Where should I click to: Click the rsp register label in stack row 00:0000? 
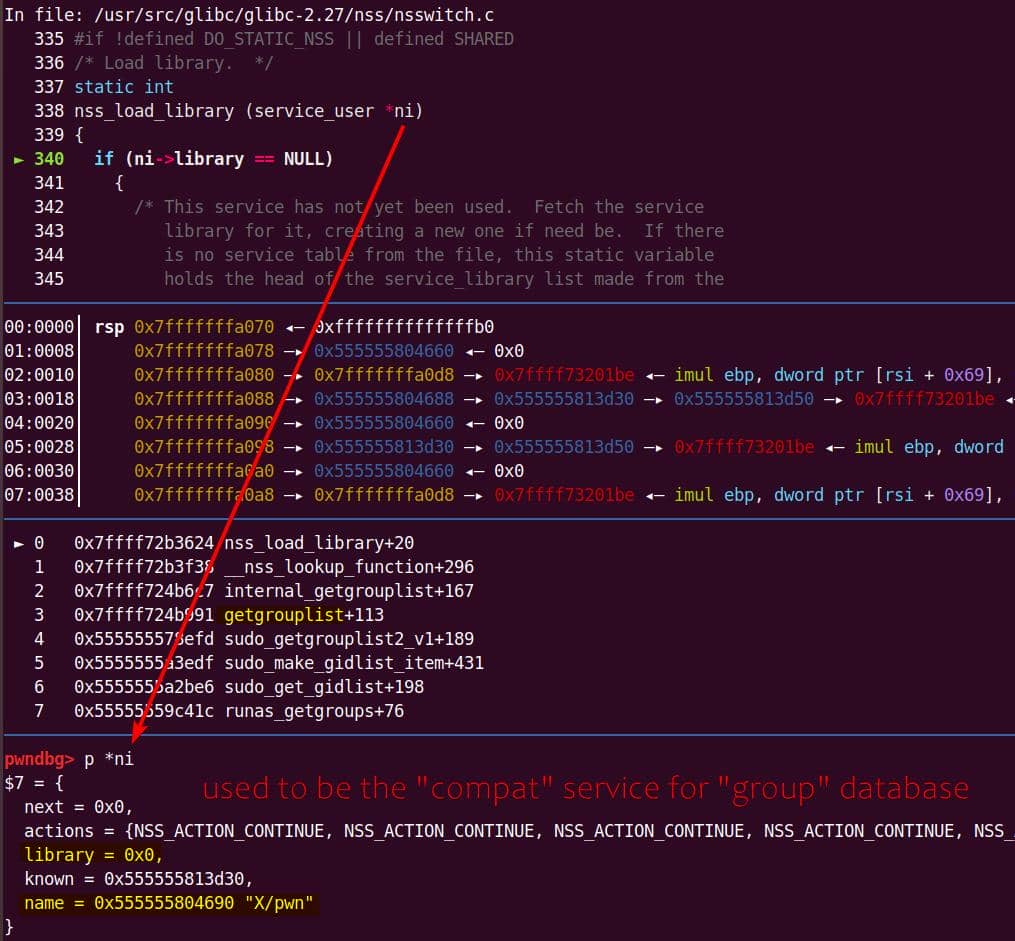(109, 327)
